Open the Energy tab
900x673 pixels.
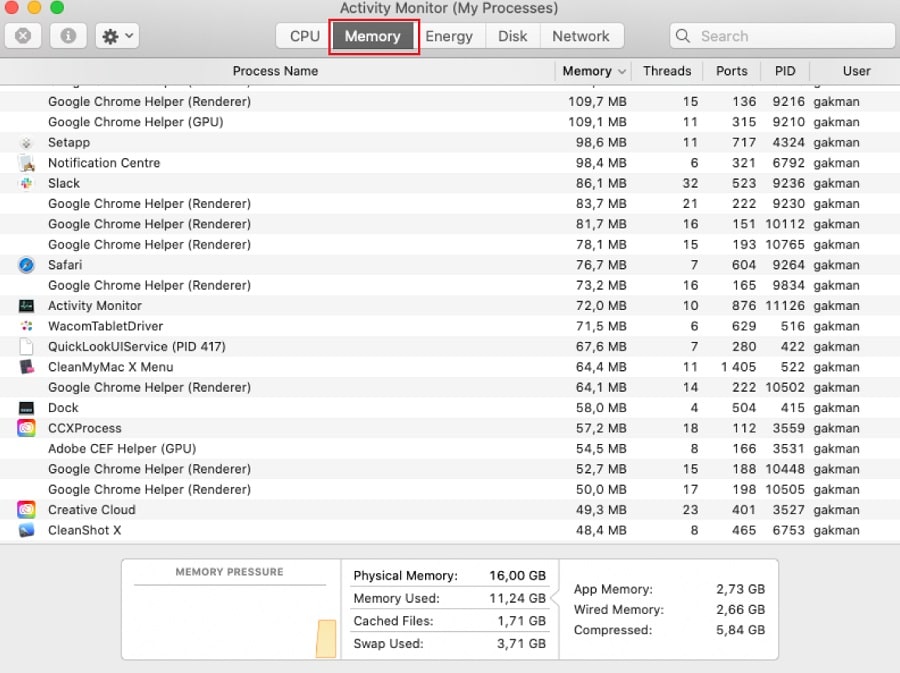pyautogui.click(x=449, y=36)
